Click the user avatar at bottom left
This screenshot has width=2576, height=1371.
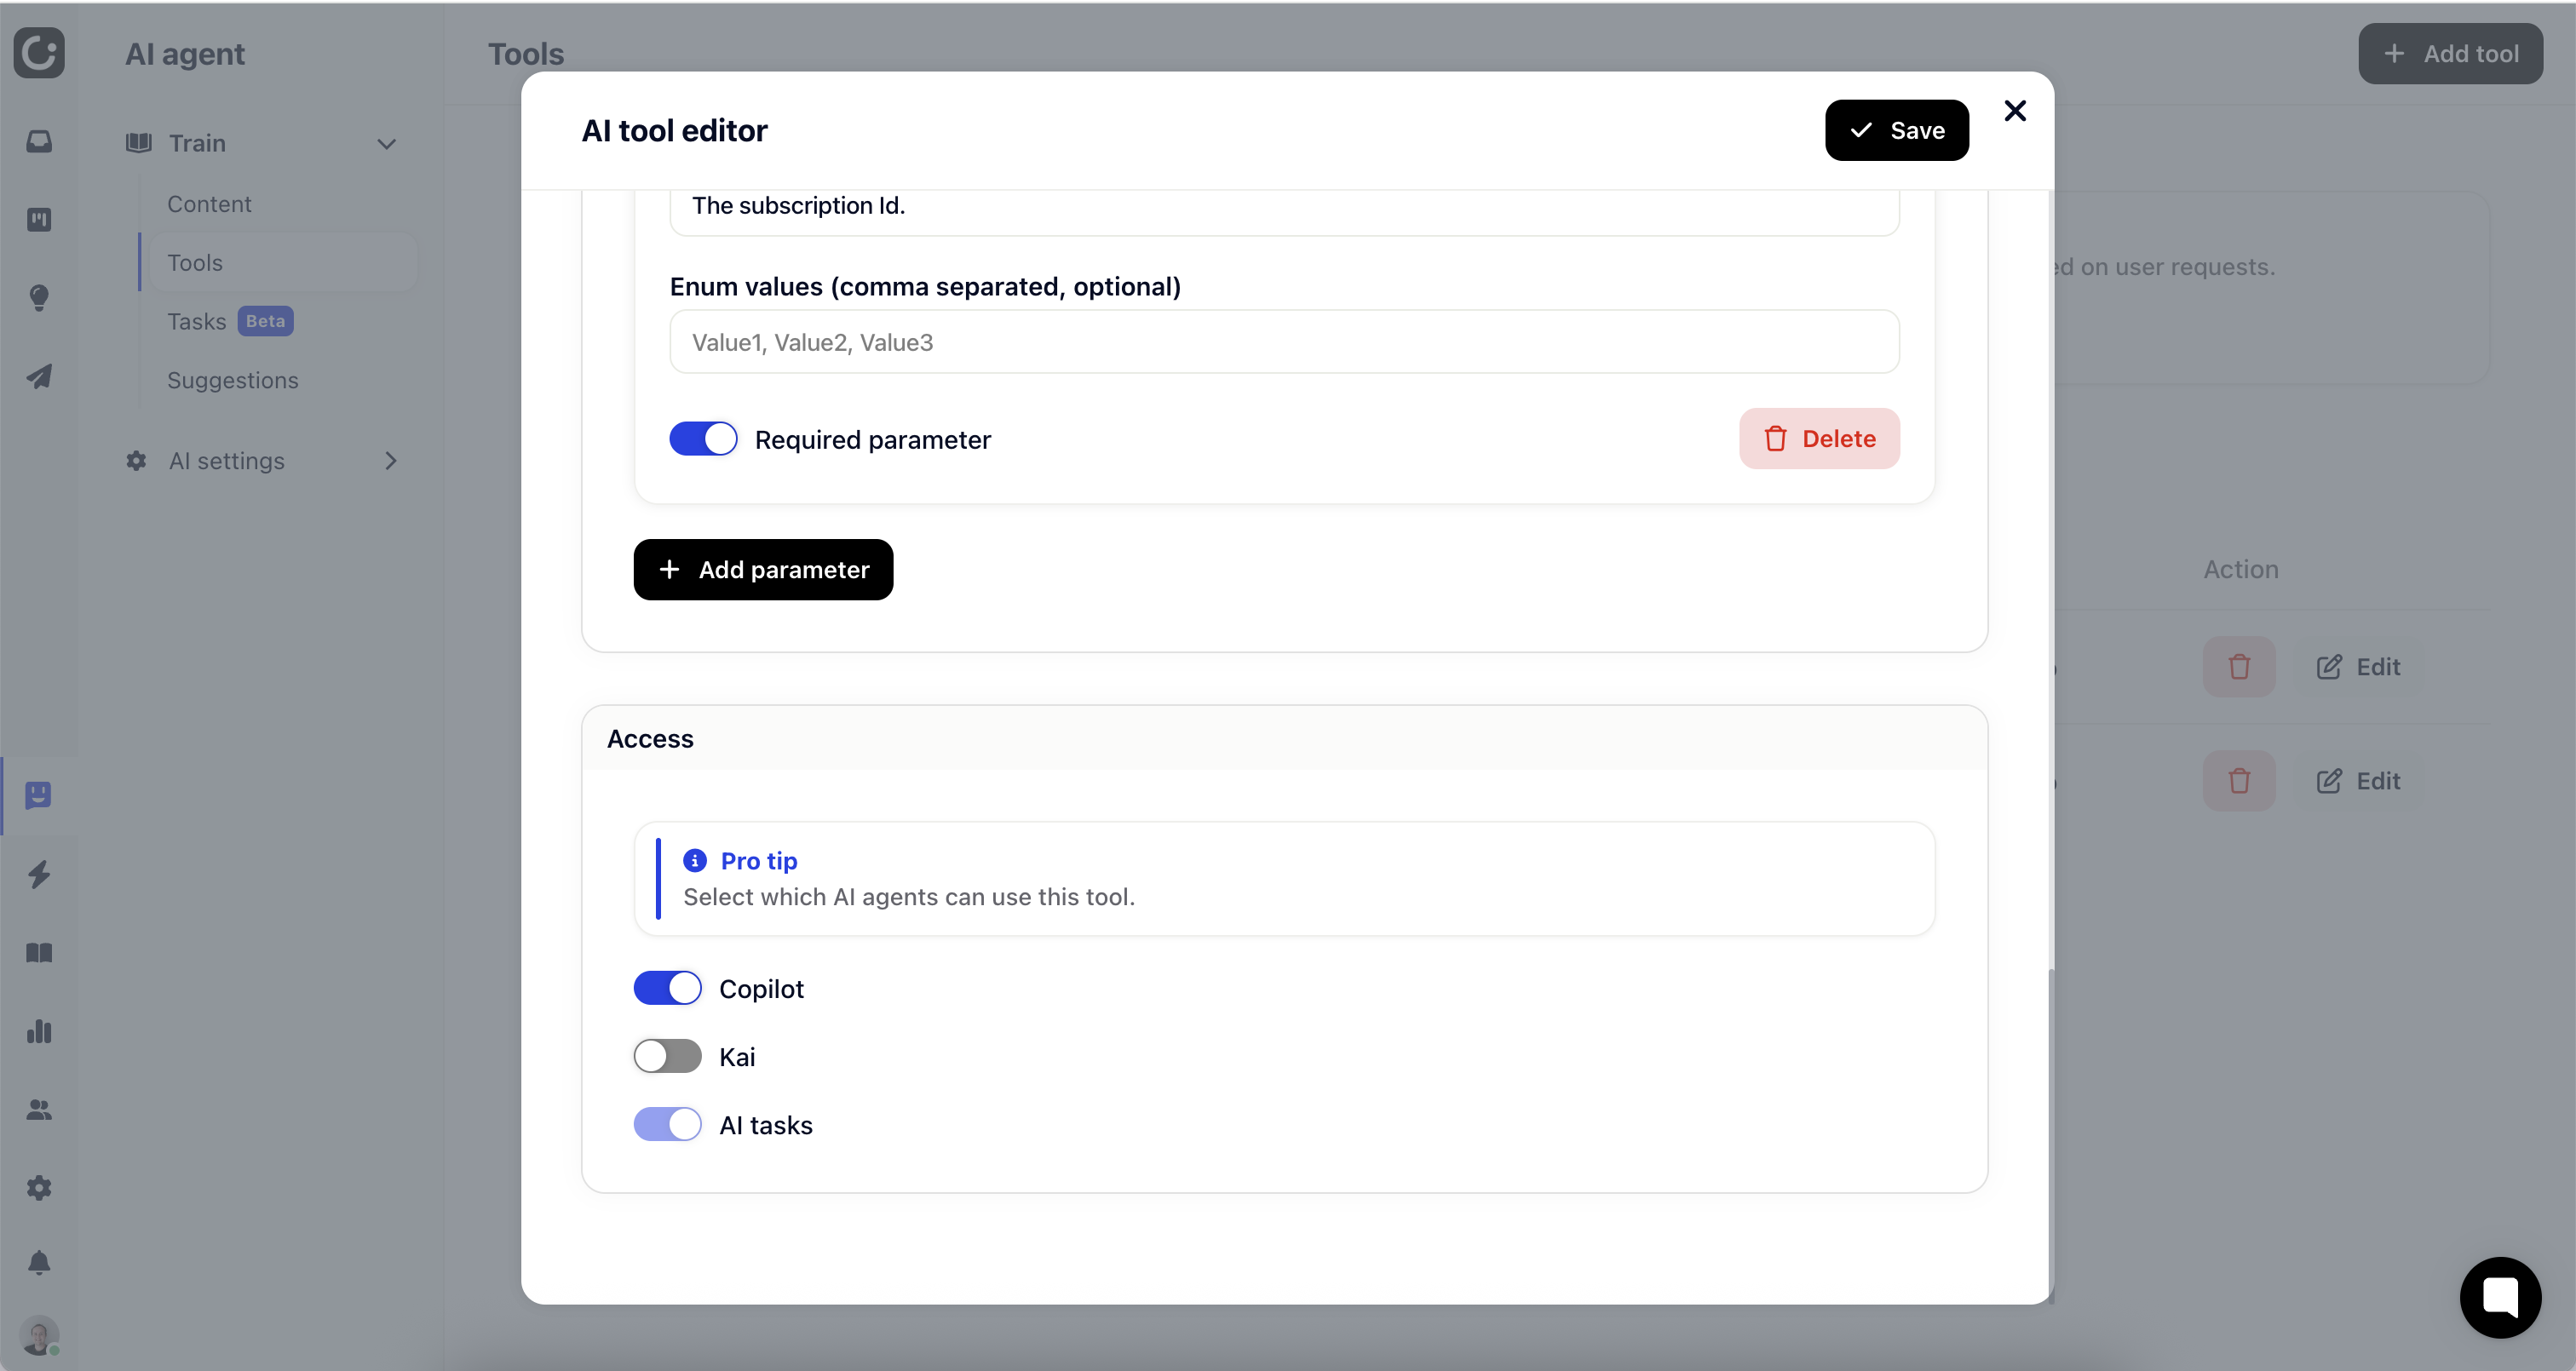click(39, 1336)
